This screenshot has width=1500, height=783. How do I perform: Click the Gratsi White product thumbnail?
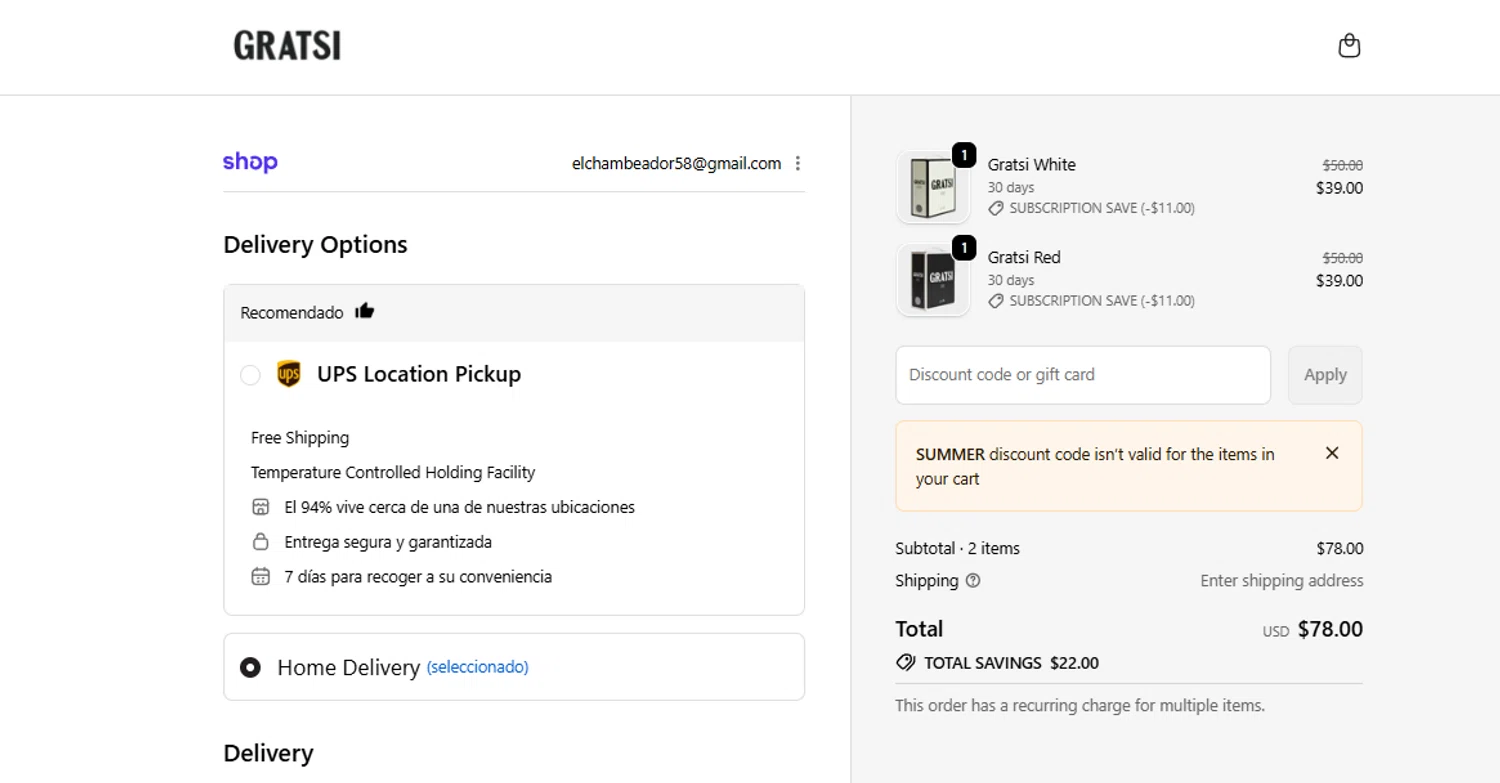(933, 187)
